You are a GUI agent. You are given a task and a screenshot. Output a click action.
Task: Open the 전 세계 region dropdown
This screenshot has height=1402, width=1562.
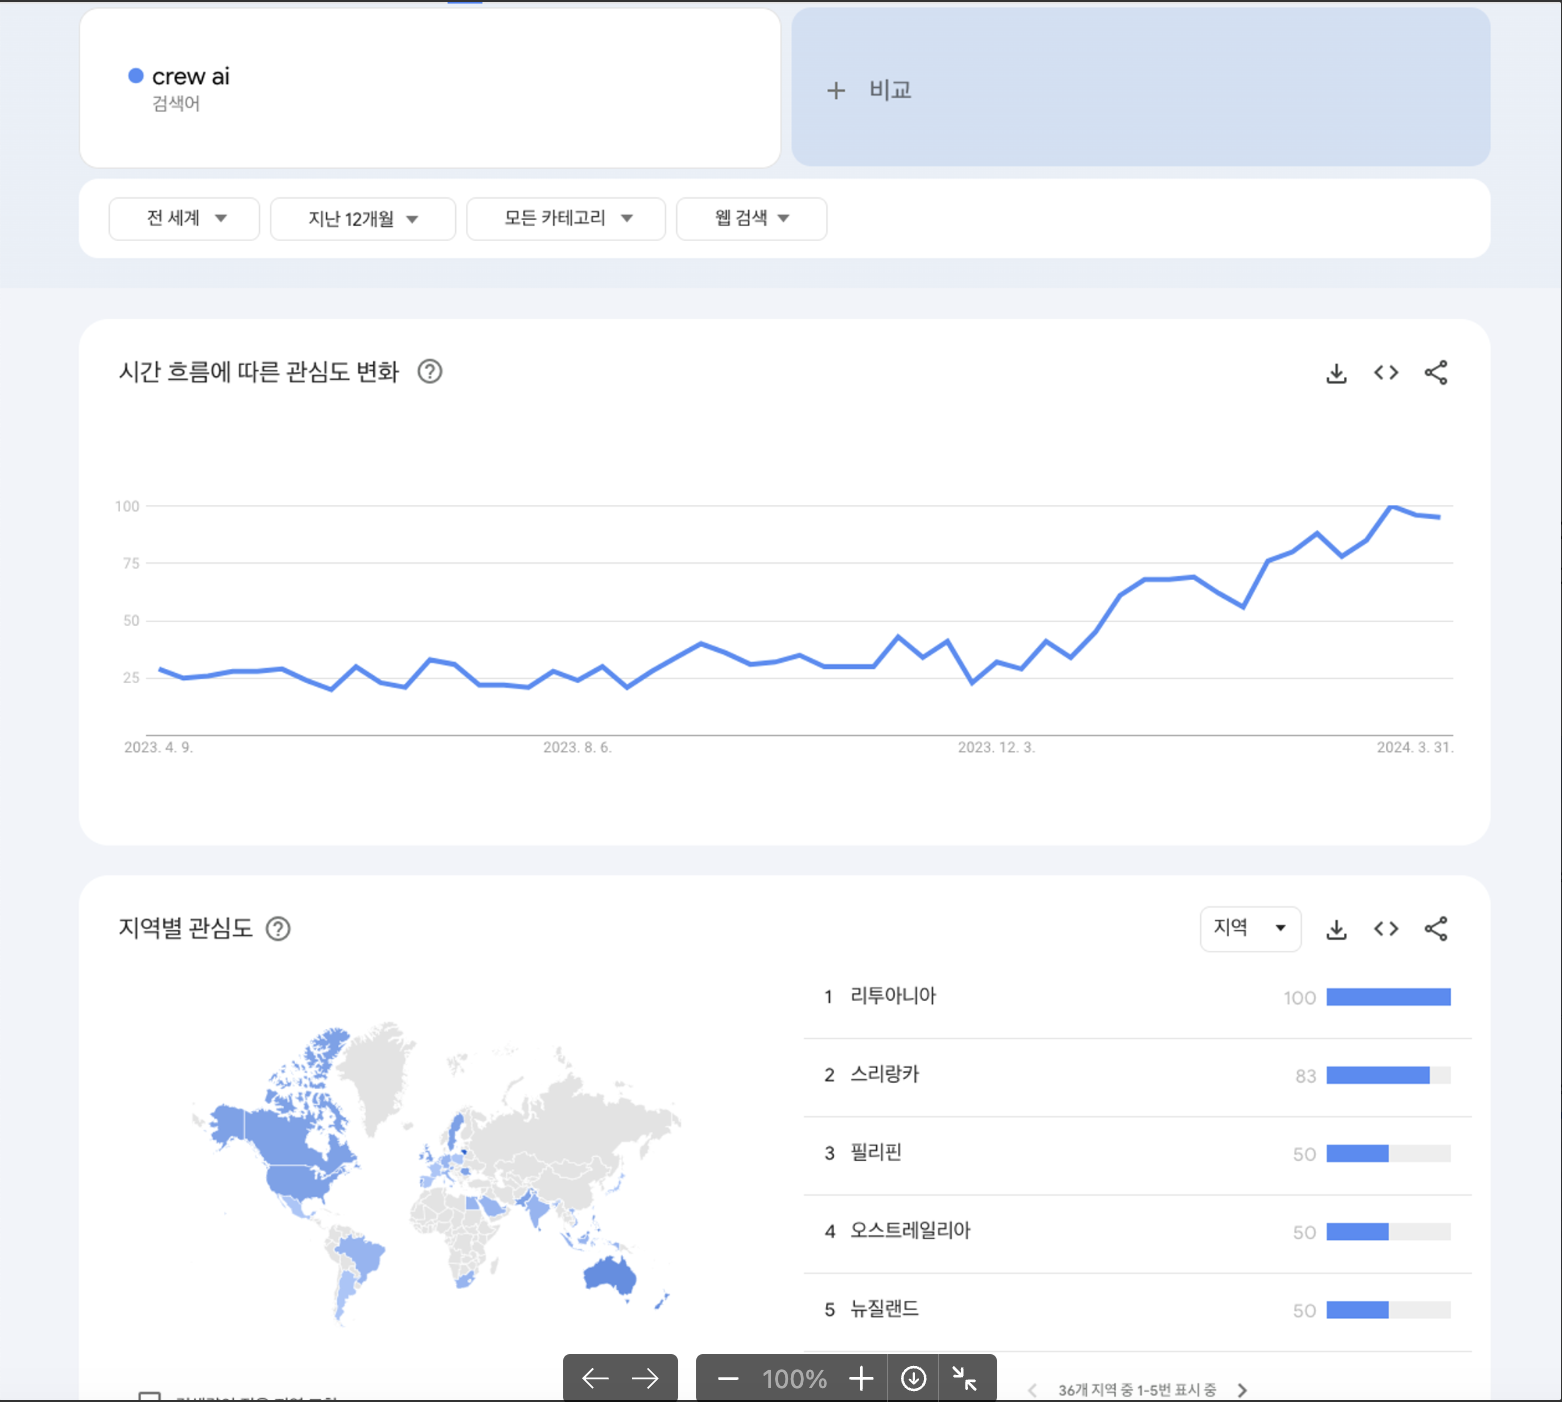pos(185,219)
